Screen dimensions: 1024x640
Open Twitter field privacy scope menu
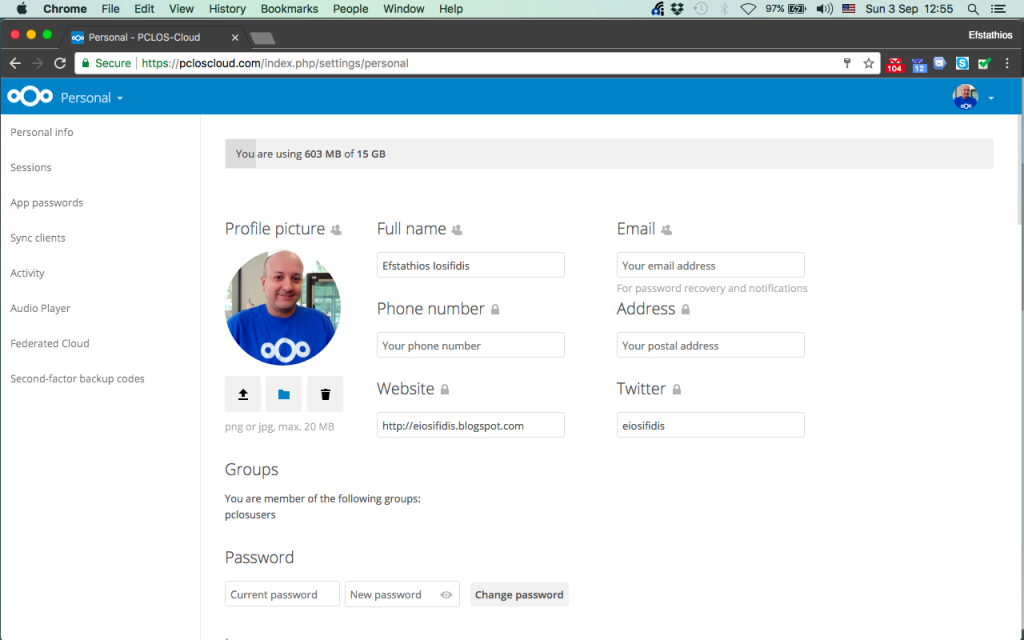point(677,389)
